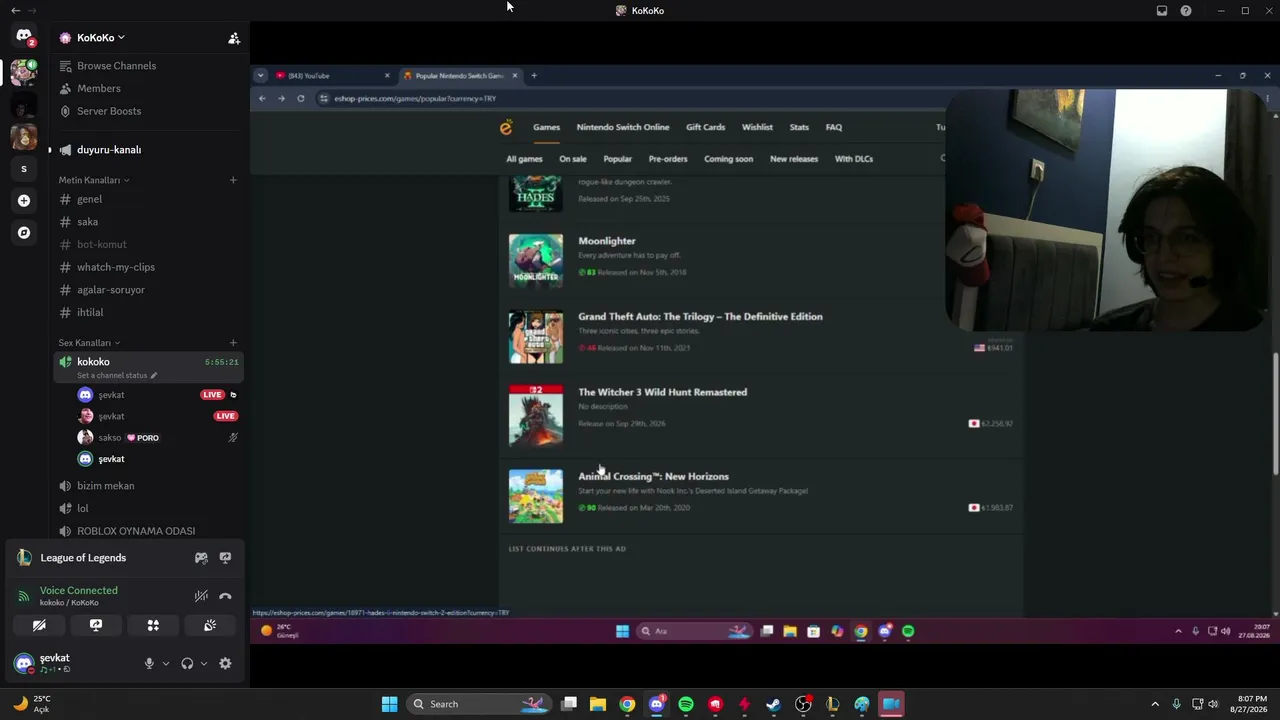Open the soundboard button in voice panel
Screen dimensions: 1280x720
(x=210, y=625)
